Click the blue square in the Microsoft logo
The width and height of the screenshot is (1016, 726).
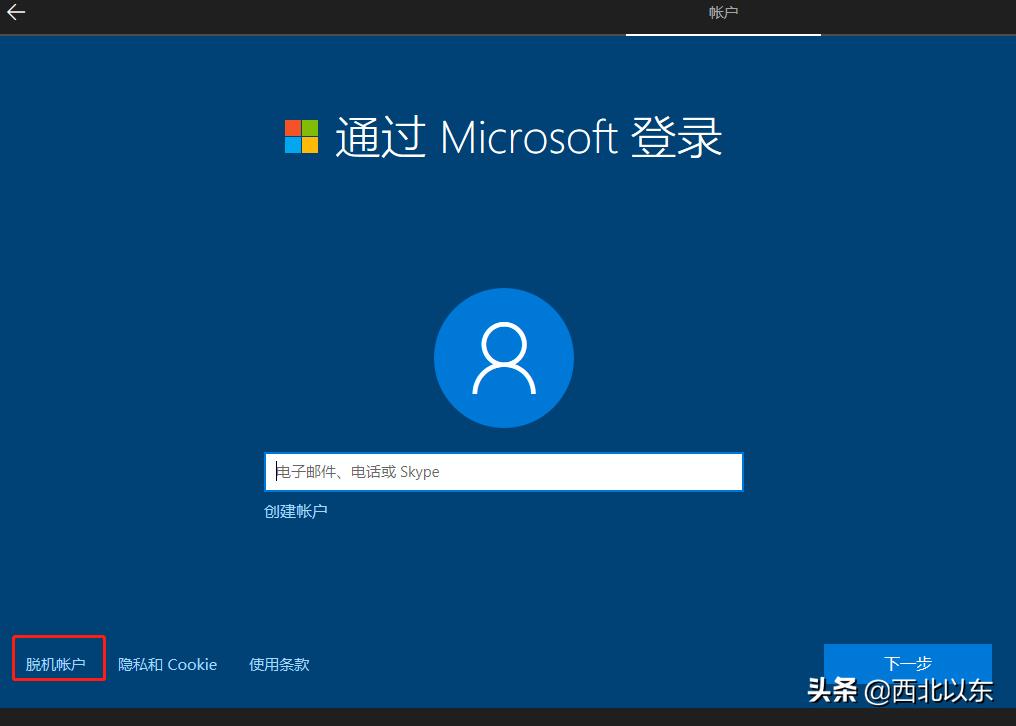click(291, 147)
